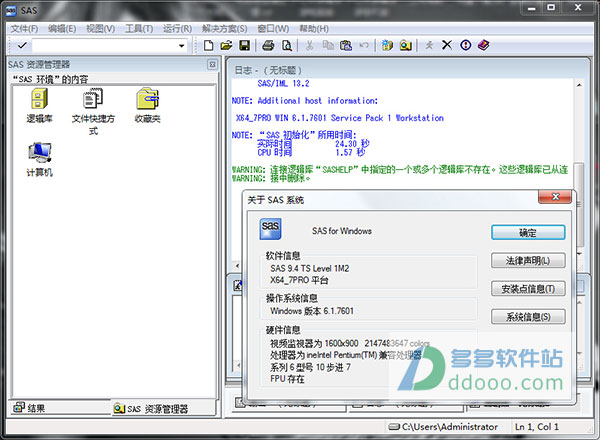This screenshot has height=440, width=600.
Task: Open the 窗口(W) menu
Action: pyautogui.click(x=273, y=29)
